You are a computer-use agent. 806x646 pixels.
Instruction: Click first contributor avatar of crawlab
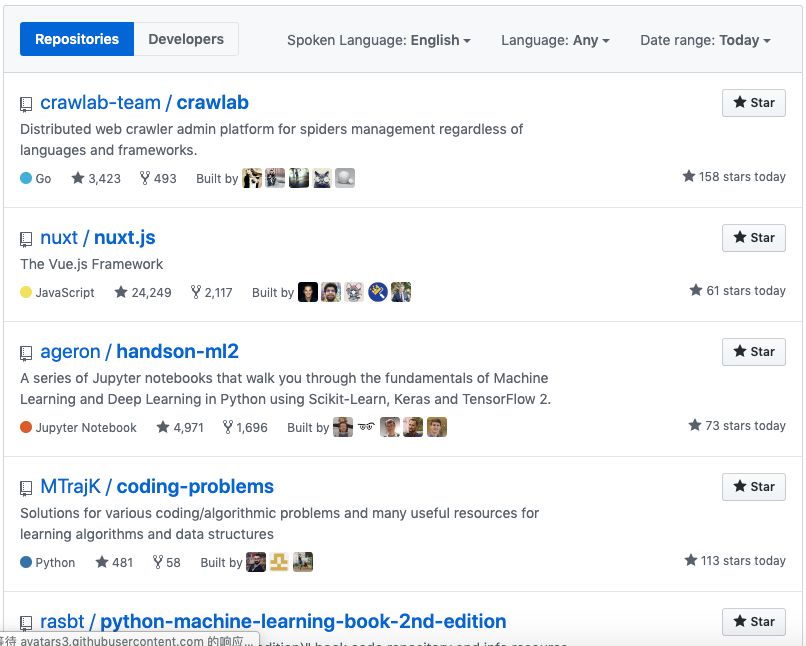point(252,178)
